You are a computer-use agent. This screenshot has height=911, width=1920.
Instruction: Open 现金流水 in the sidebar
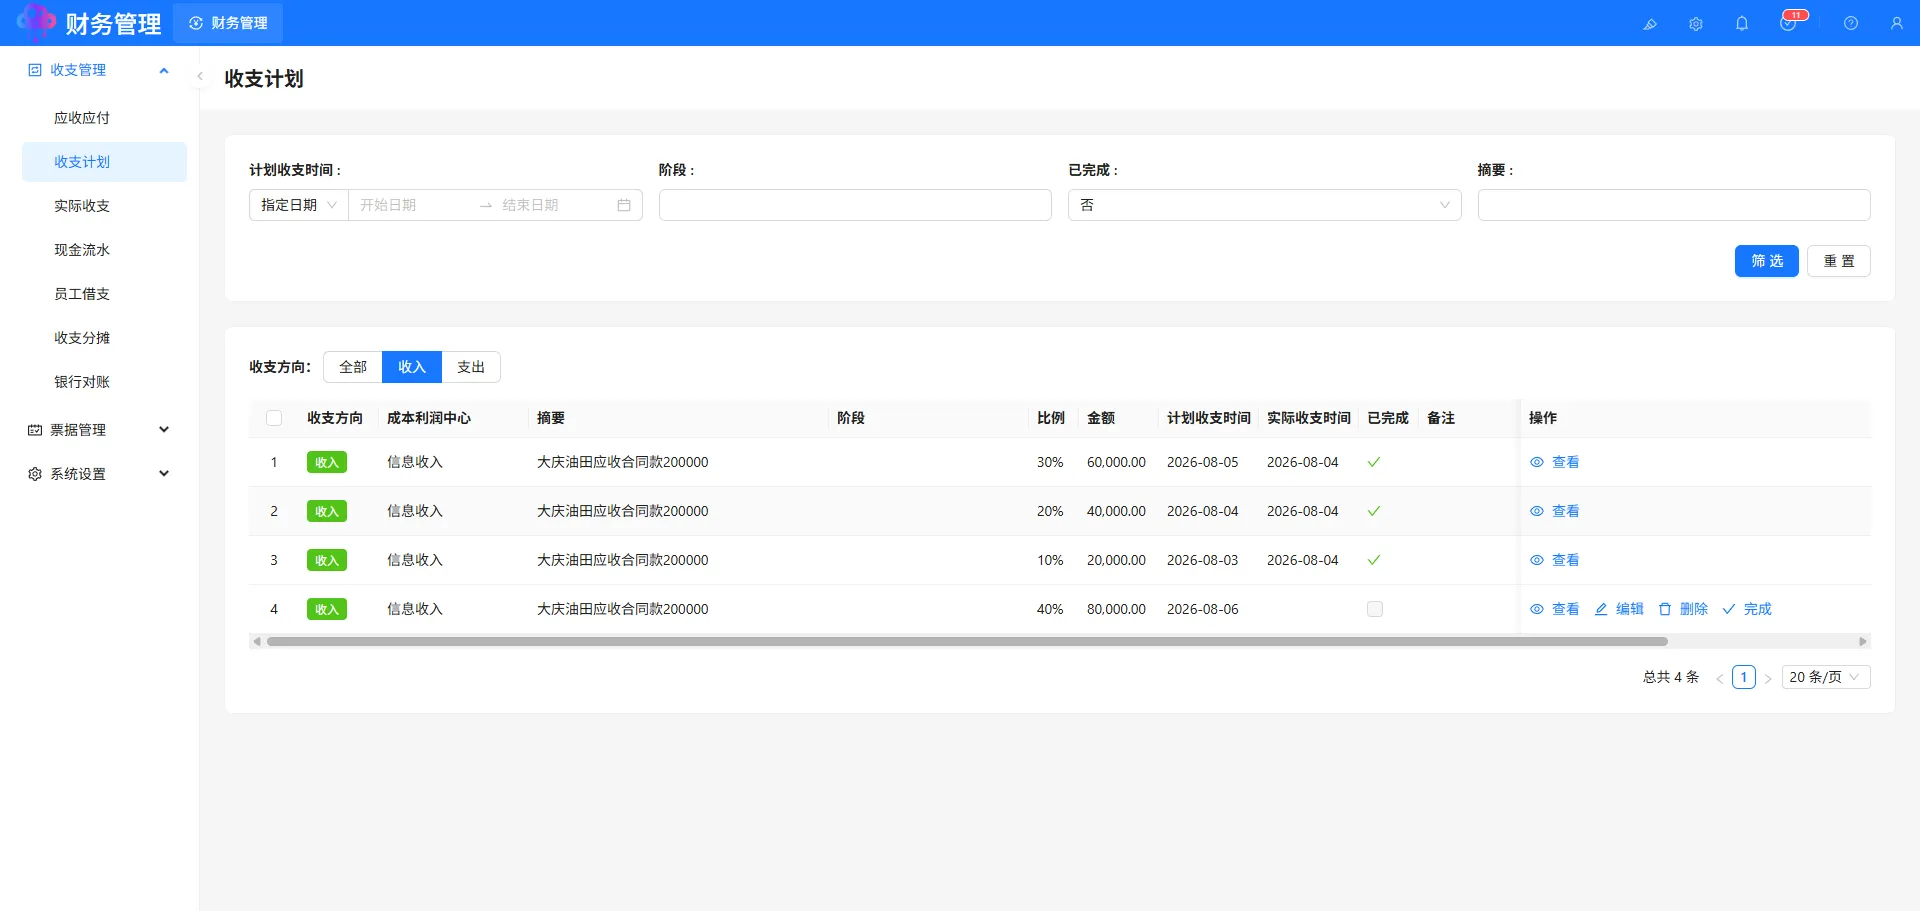click(x=104, y=250)
